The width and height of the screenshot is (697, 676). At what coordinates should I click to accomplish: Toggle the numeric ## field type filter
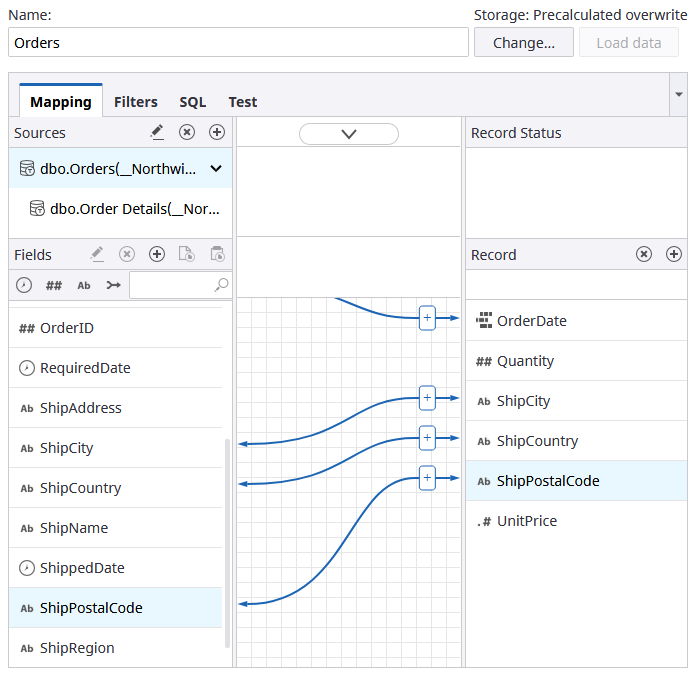pyautogui.click(x=54, y=286)
